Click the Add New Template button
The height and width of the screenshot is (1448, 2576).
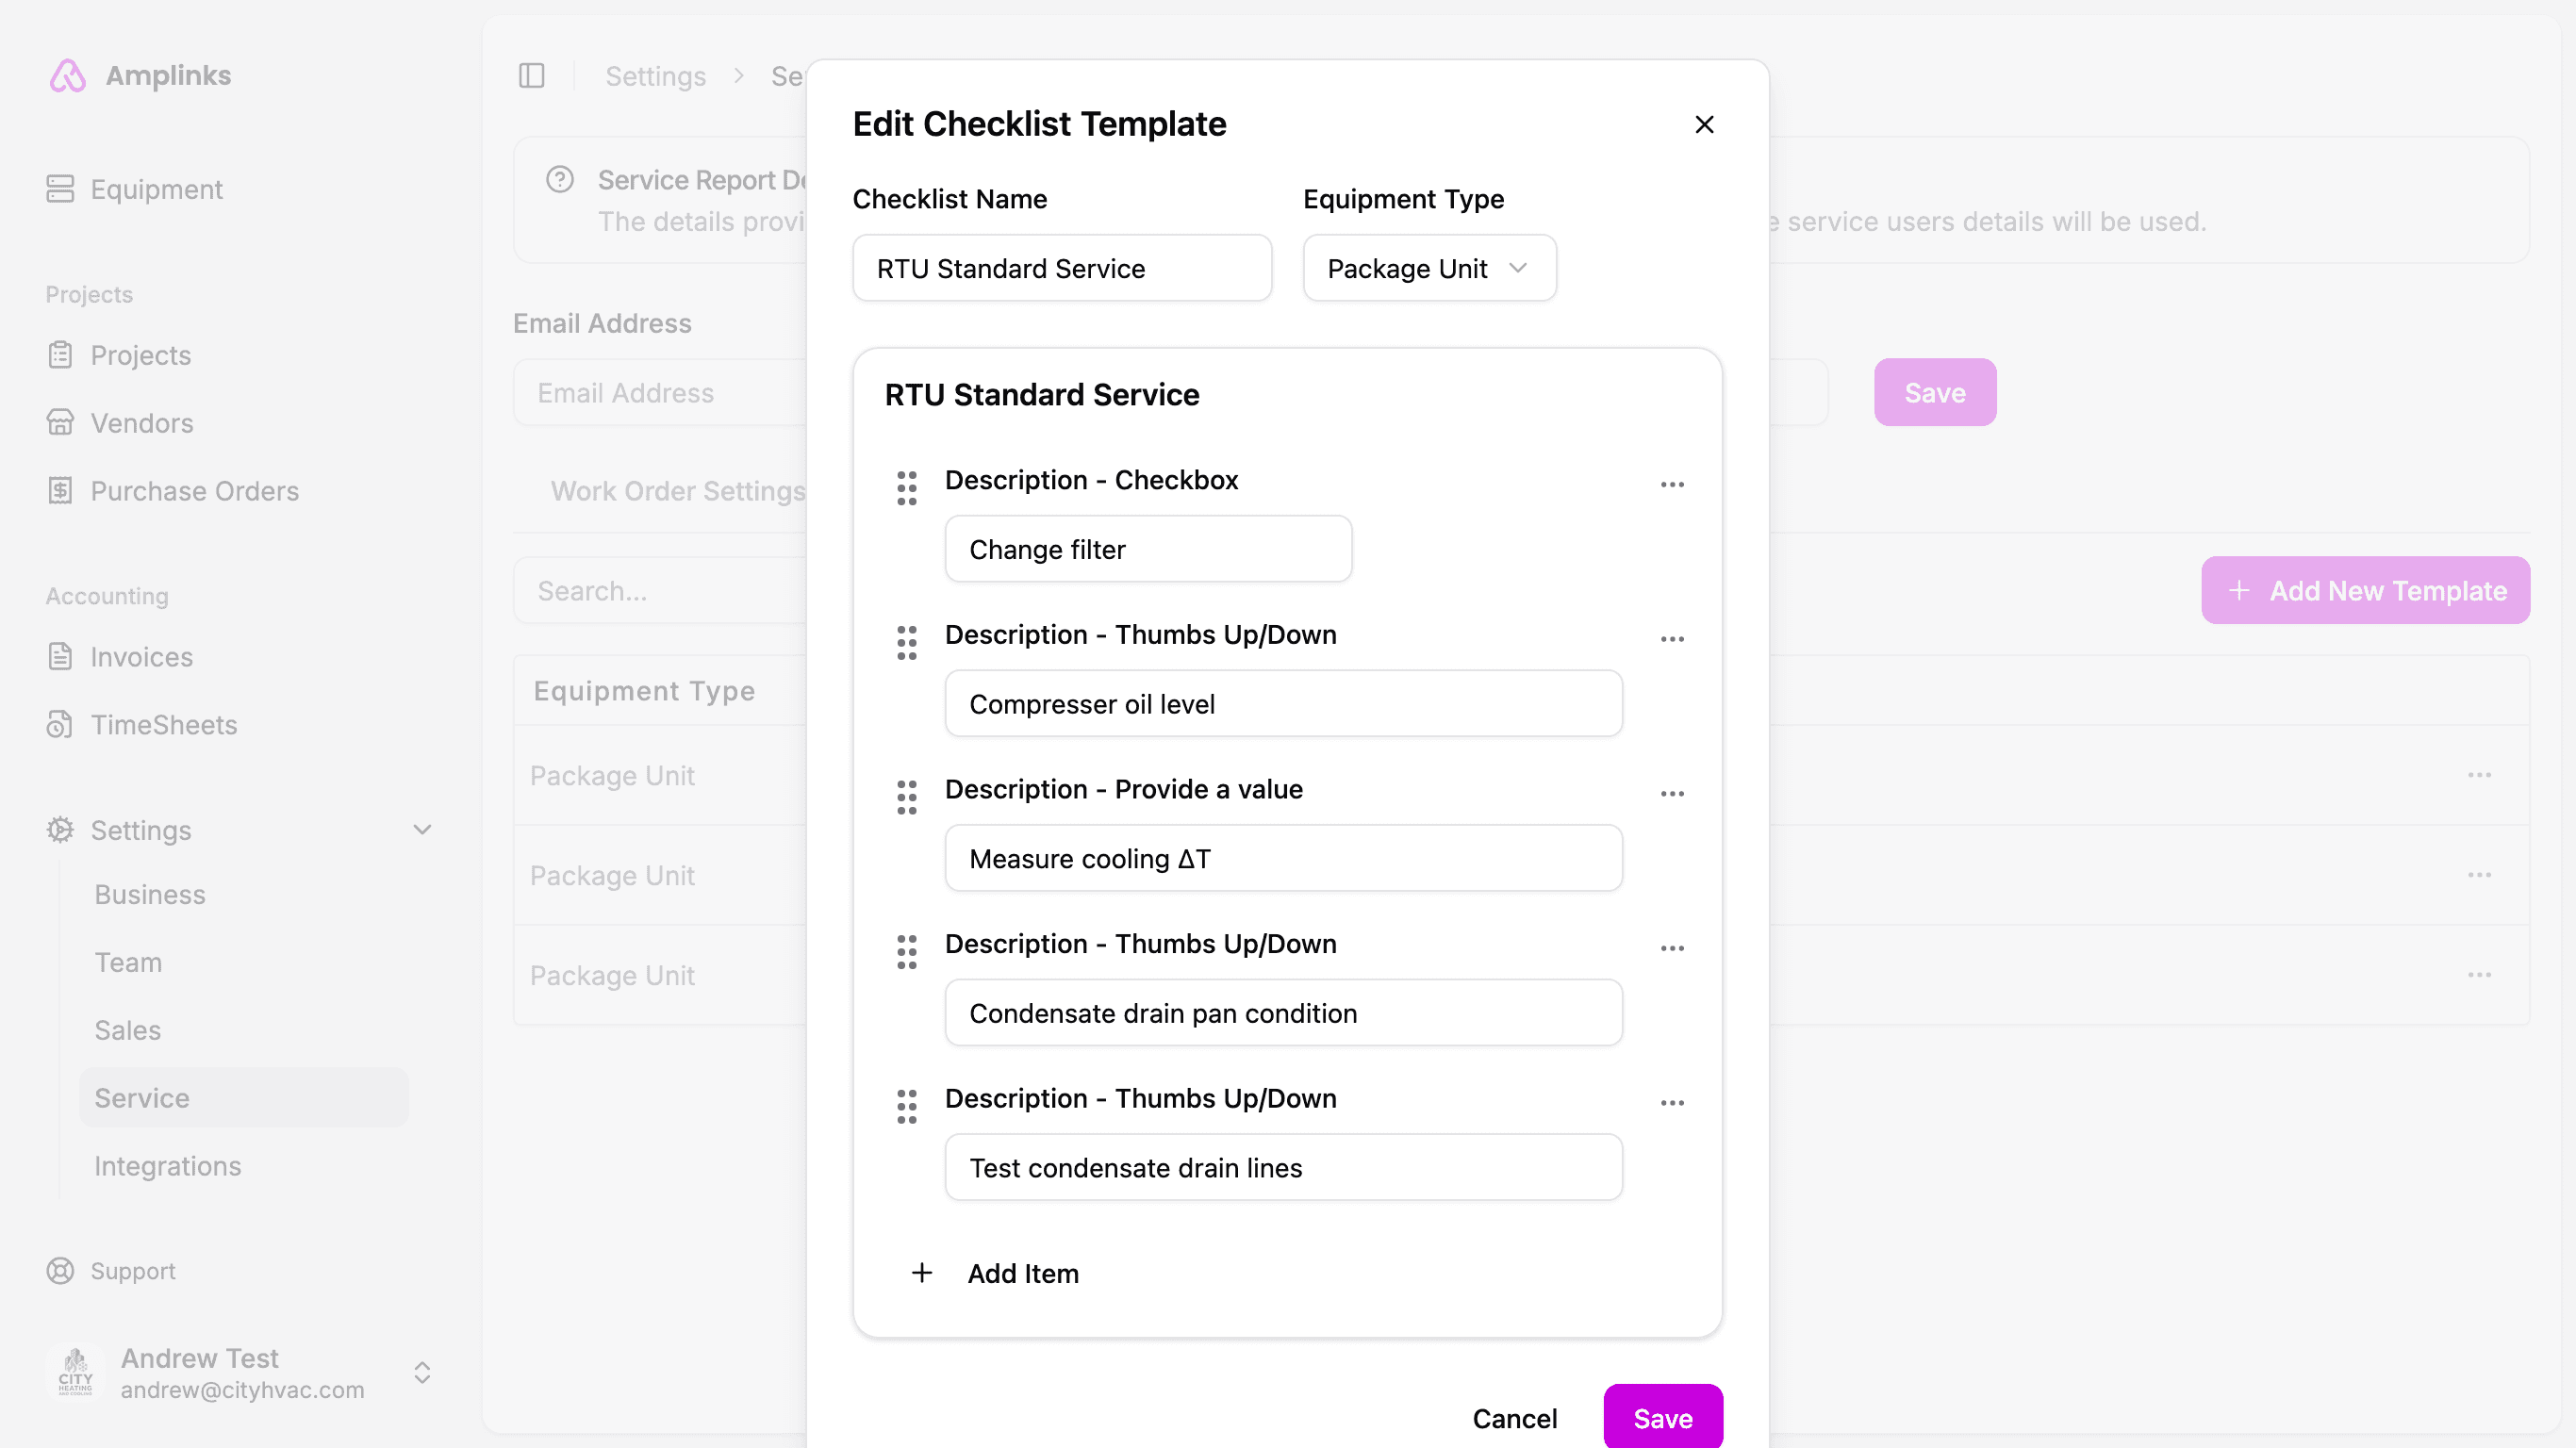point(2365,591)
